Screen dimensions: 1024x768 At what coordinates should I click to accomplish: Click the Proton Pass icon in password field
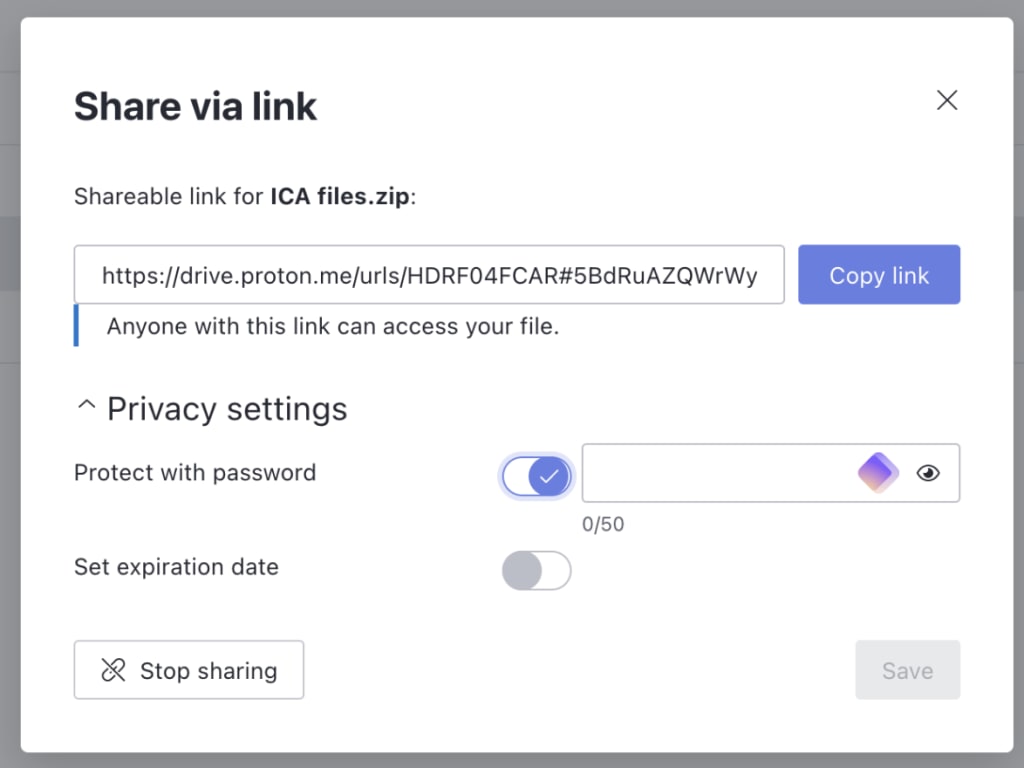[878, 473]
